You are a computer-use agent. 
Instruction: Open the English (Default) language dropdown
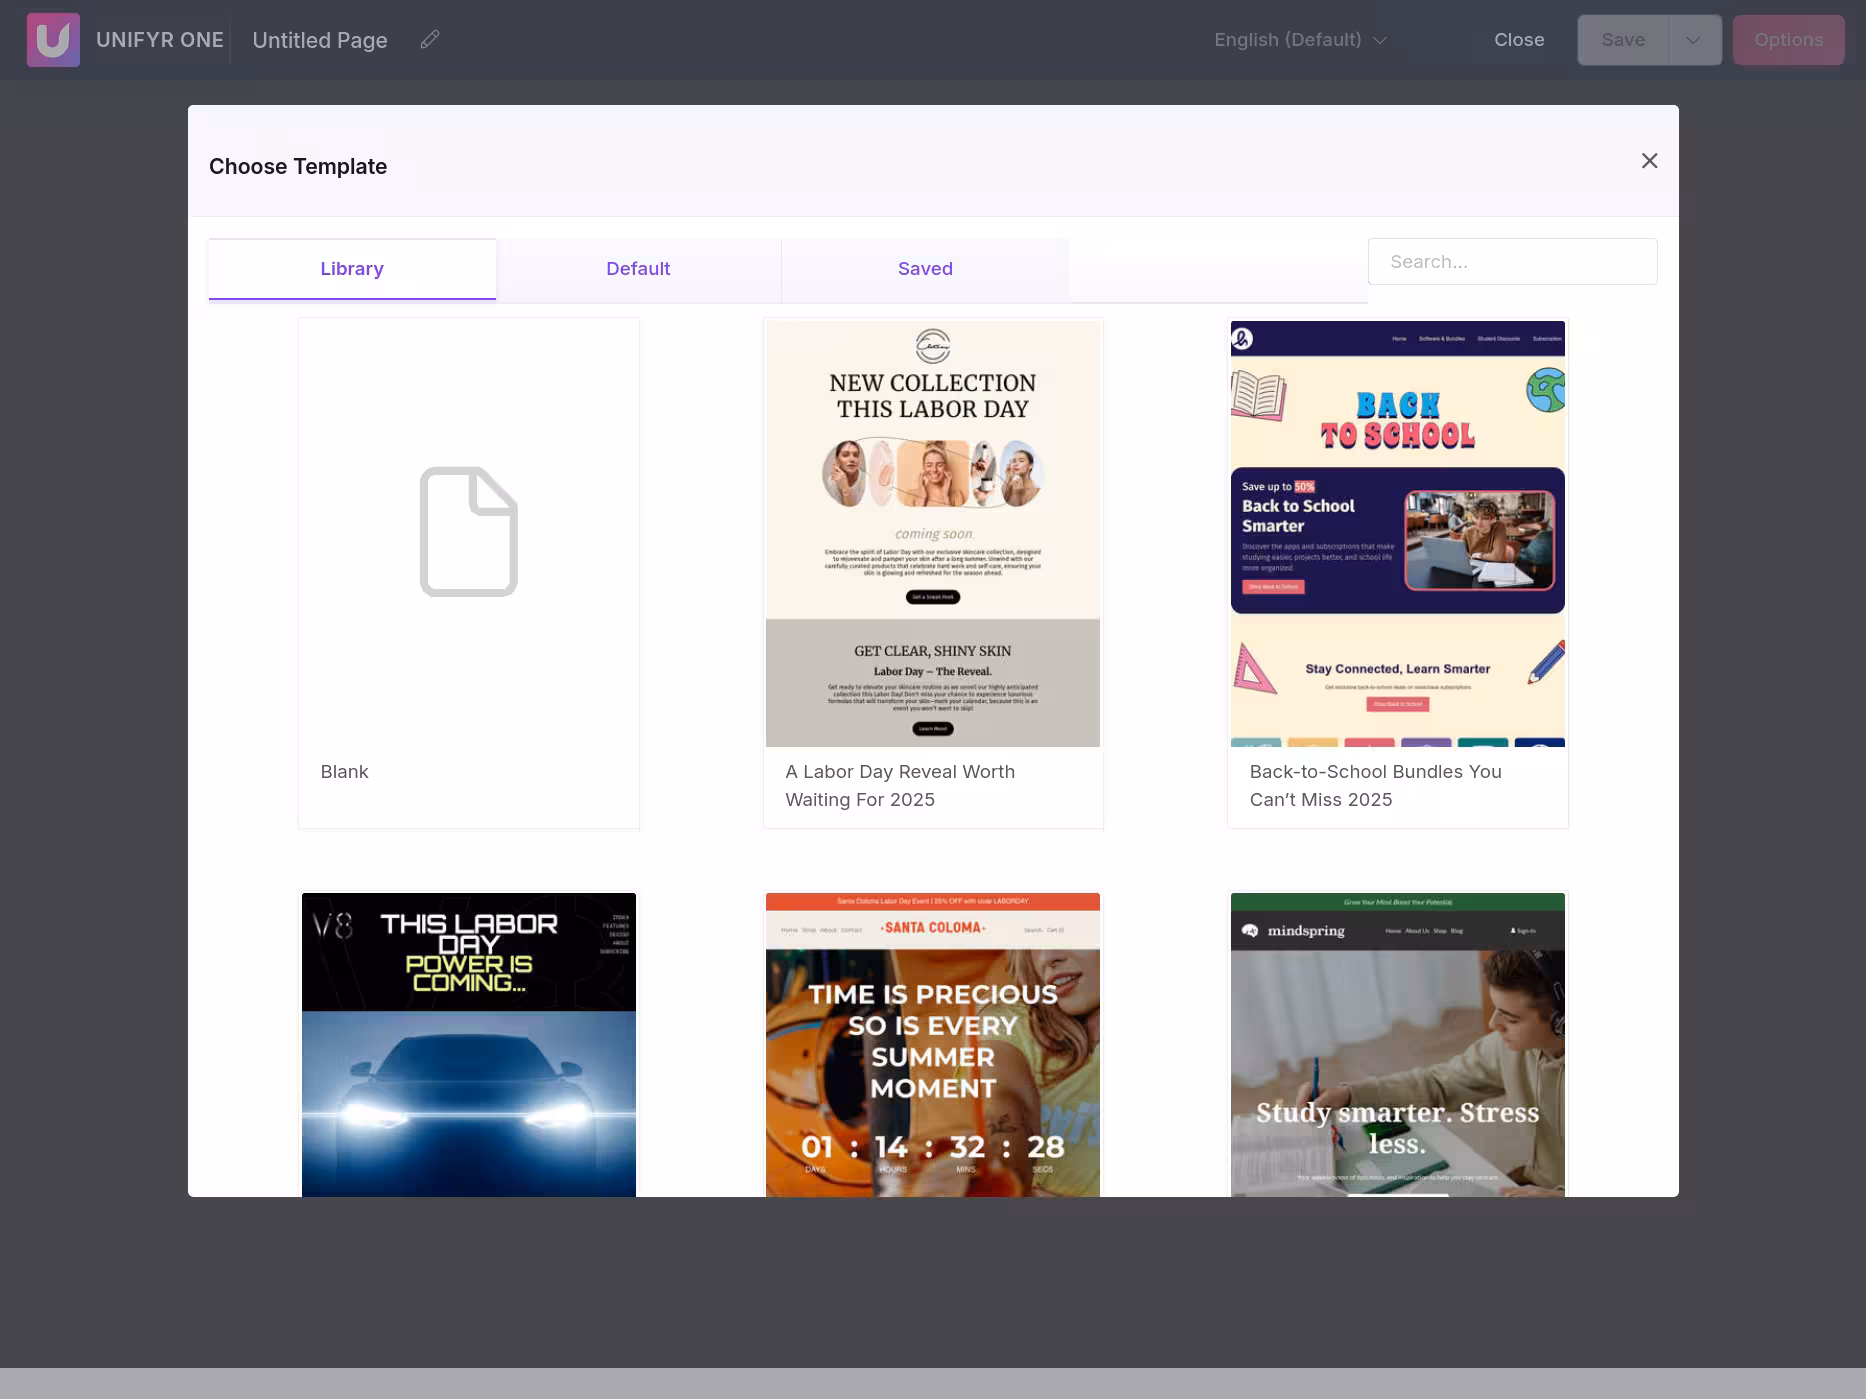point(1299,40)
